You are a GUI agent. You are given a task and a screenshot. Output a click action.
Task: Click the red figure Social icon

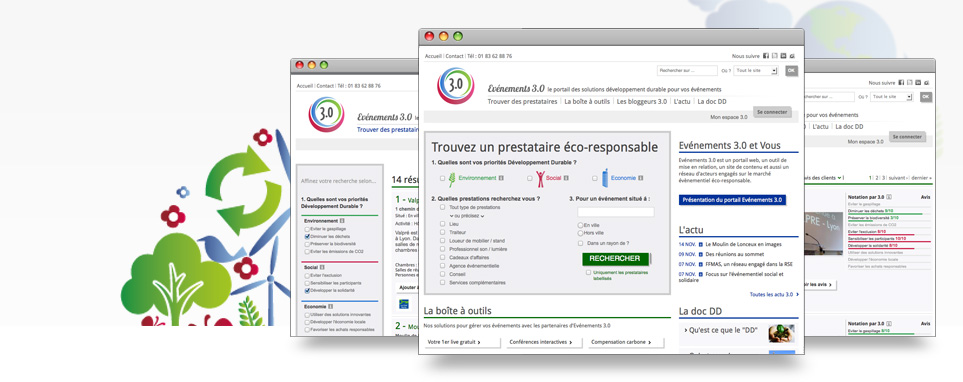[540, 178]
